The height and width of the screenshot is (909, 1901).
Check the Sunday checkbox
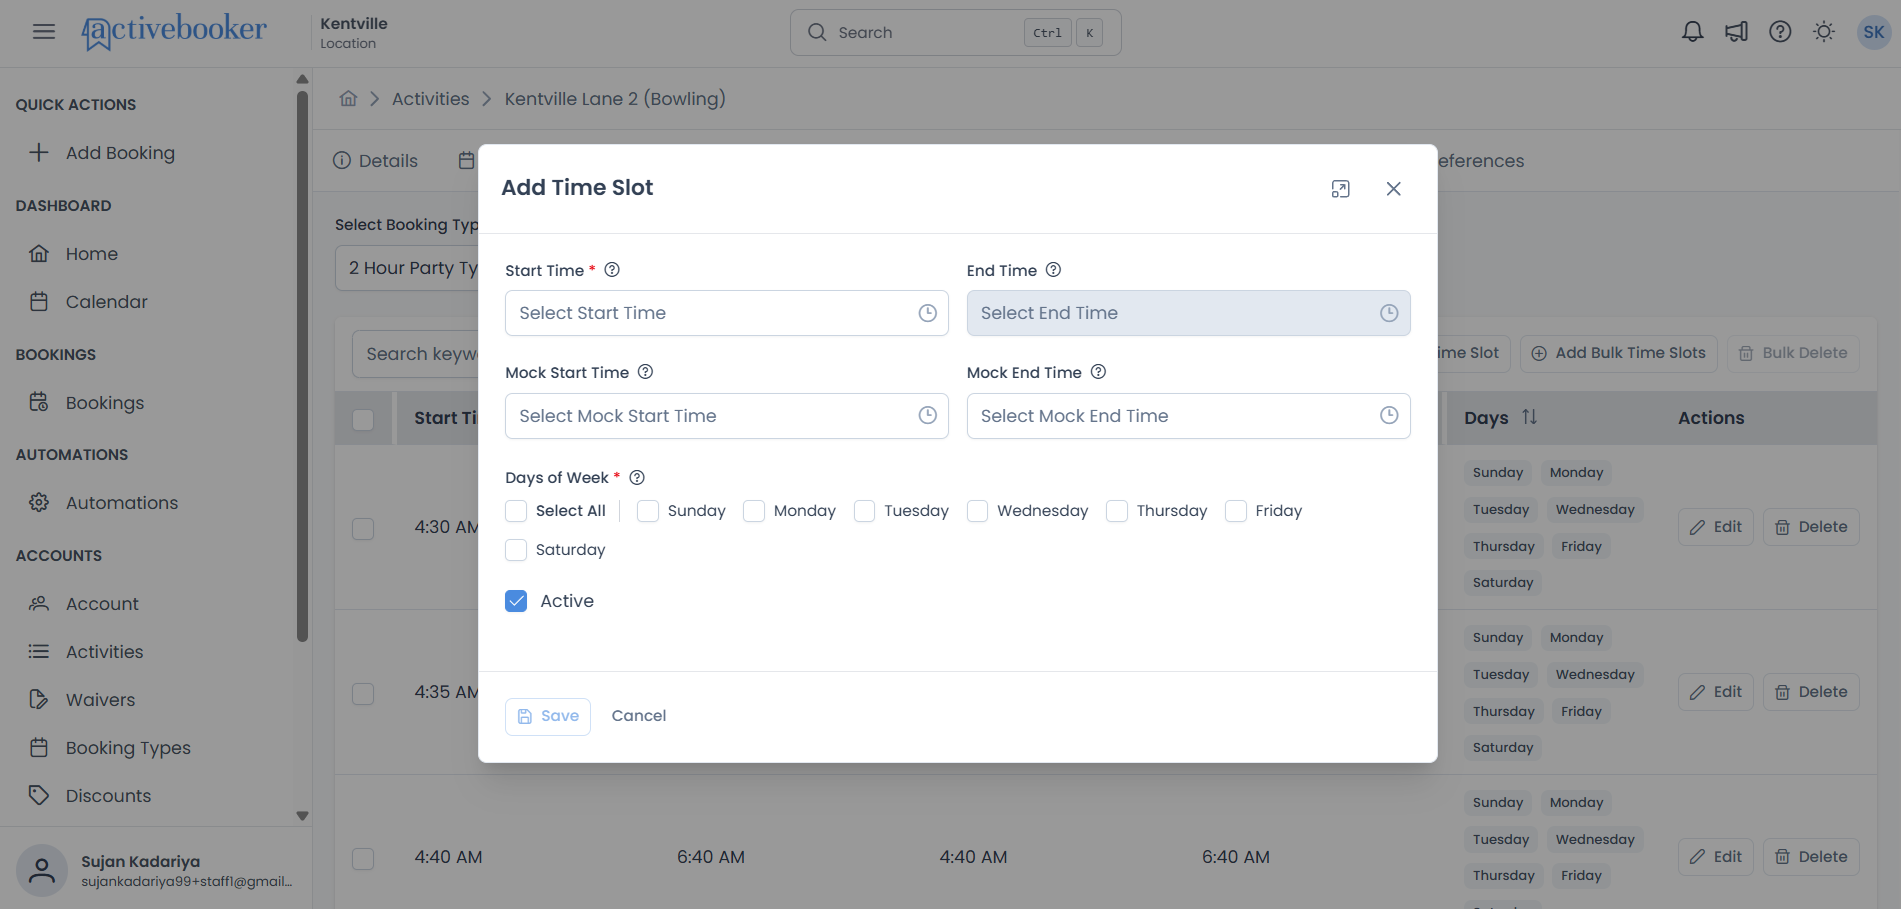tap(648, 511)
